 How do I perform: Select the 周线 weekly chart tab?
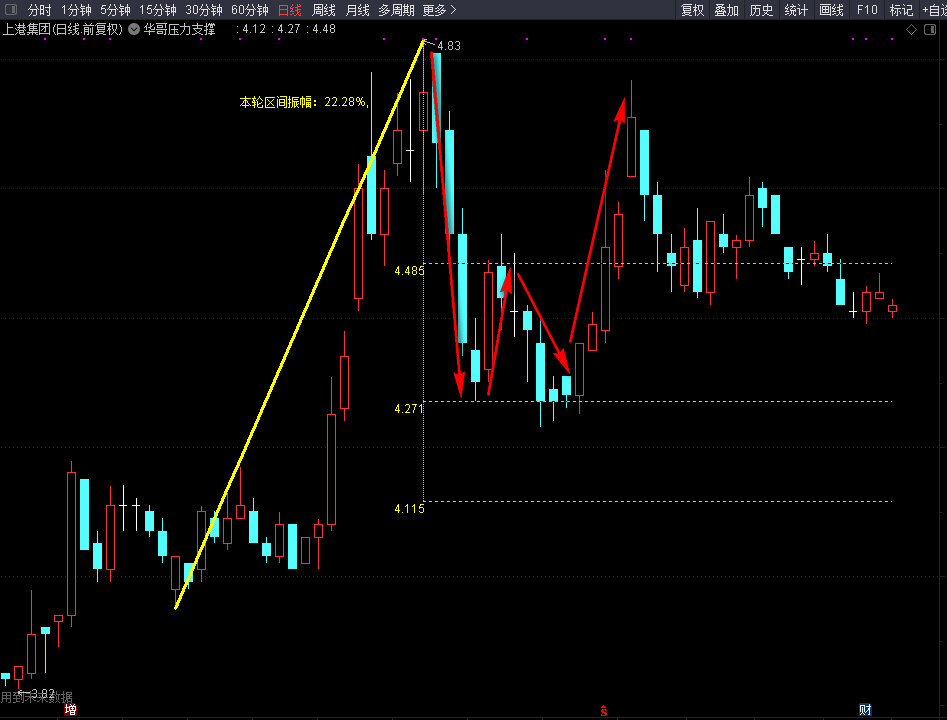(324, 10)
